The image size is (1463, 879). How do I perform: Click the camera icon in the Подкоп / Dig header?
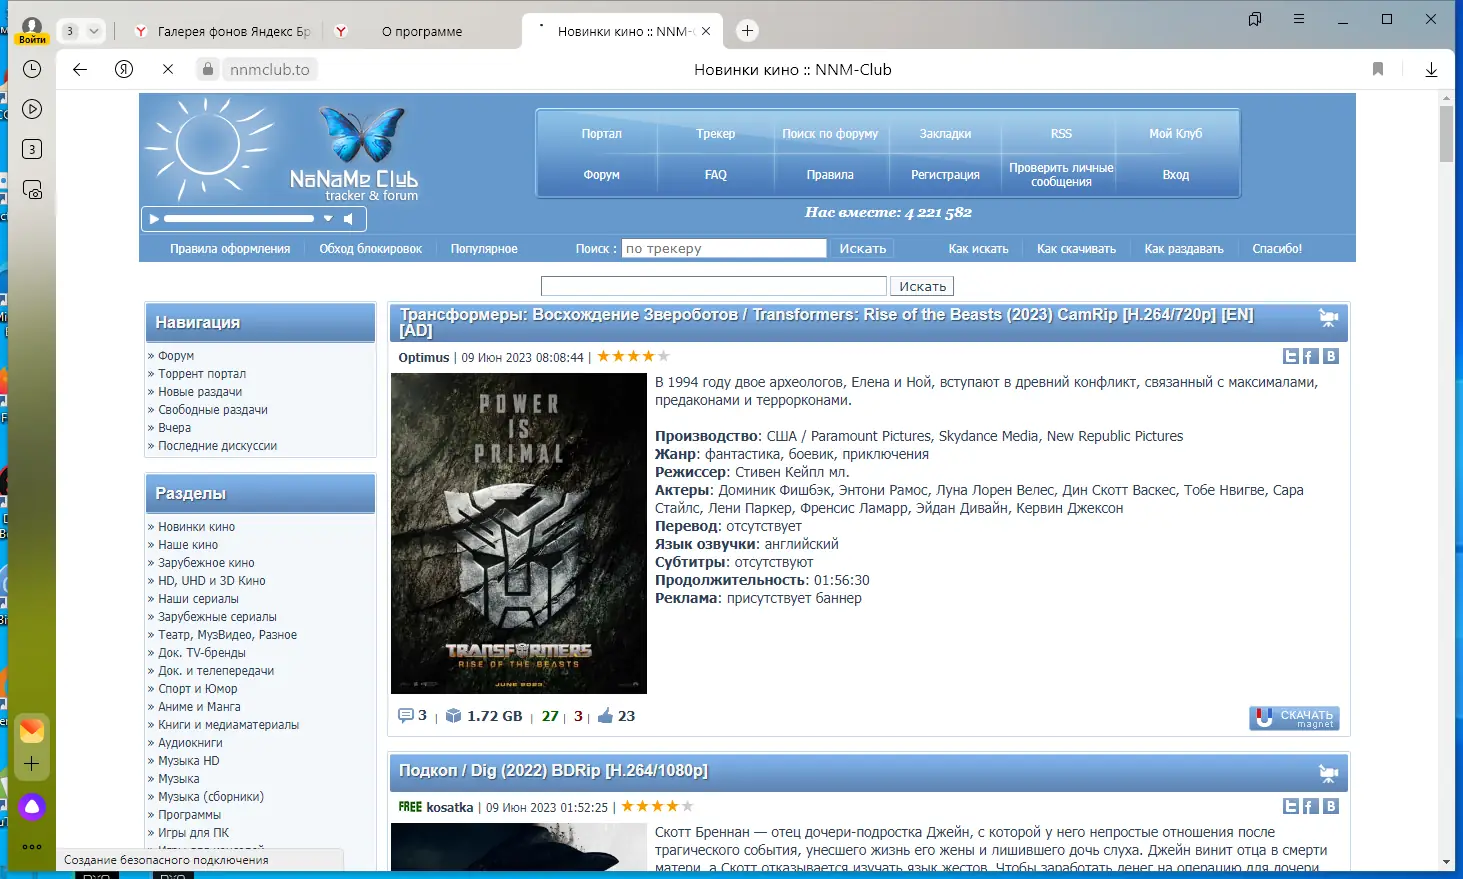[1328, 773]
